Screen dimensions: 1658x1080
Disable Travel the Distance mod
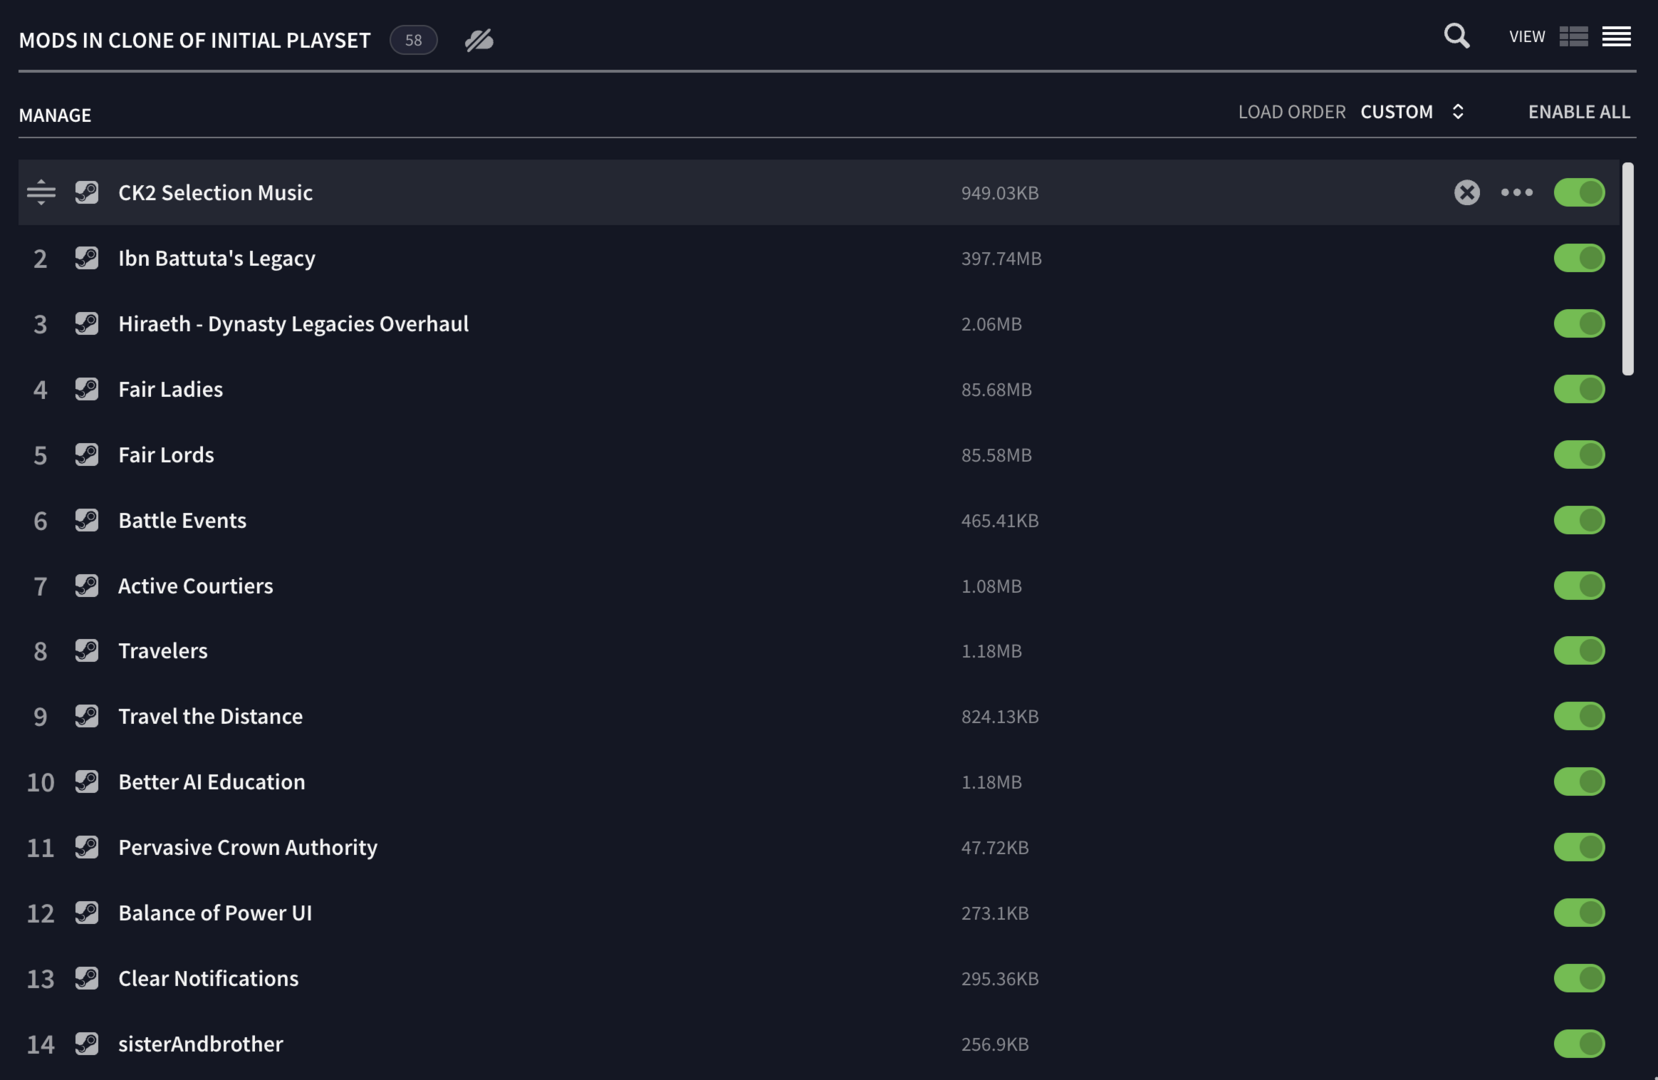1579,716
